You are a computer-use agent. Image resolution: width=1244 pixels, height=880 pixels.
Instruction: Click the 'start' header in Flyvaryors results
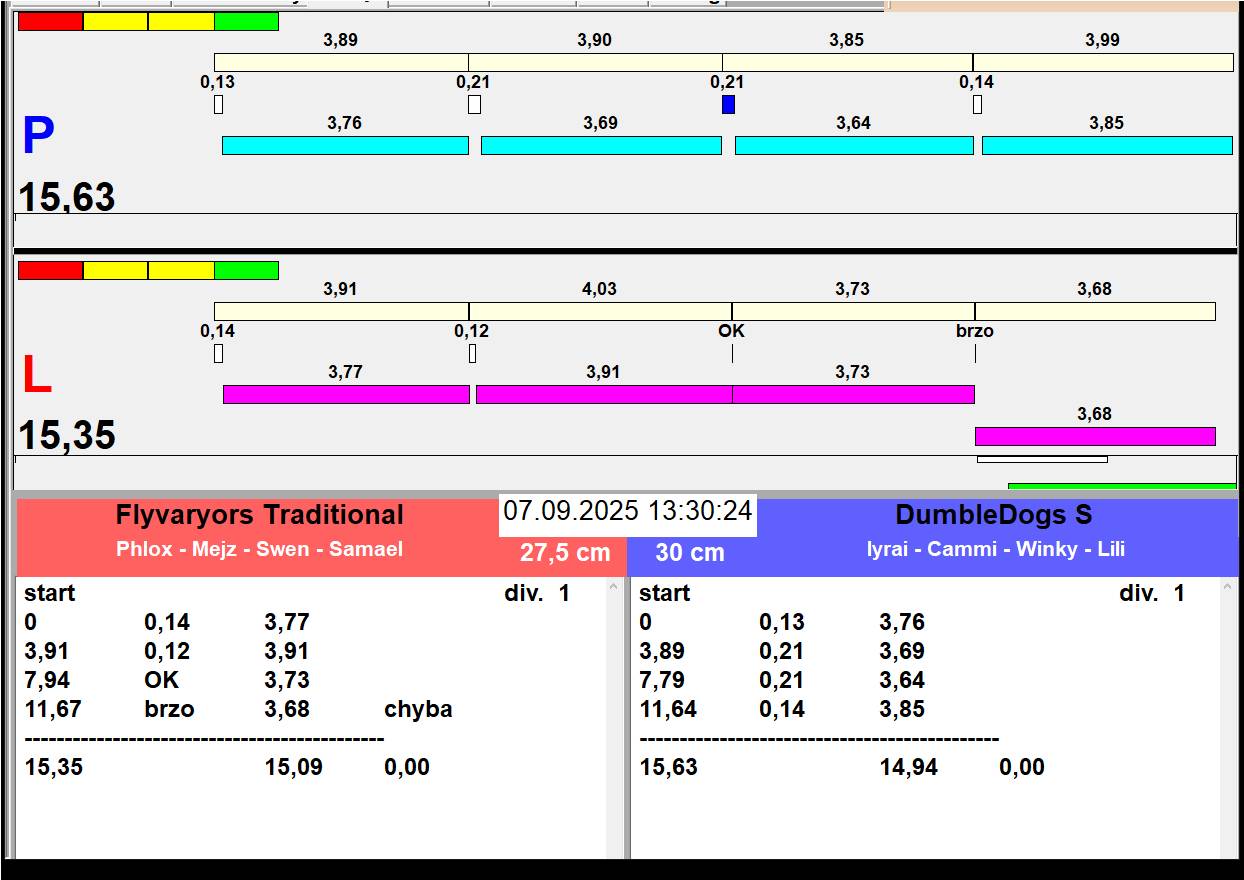pyautogui.click(x=50, y=593)
